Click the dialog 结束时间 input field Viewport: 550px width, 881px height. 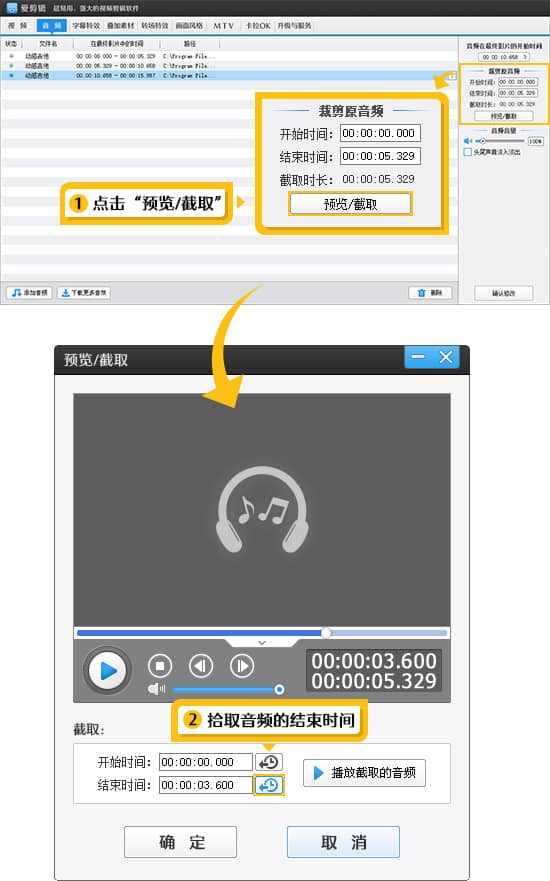click(206, 785)
